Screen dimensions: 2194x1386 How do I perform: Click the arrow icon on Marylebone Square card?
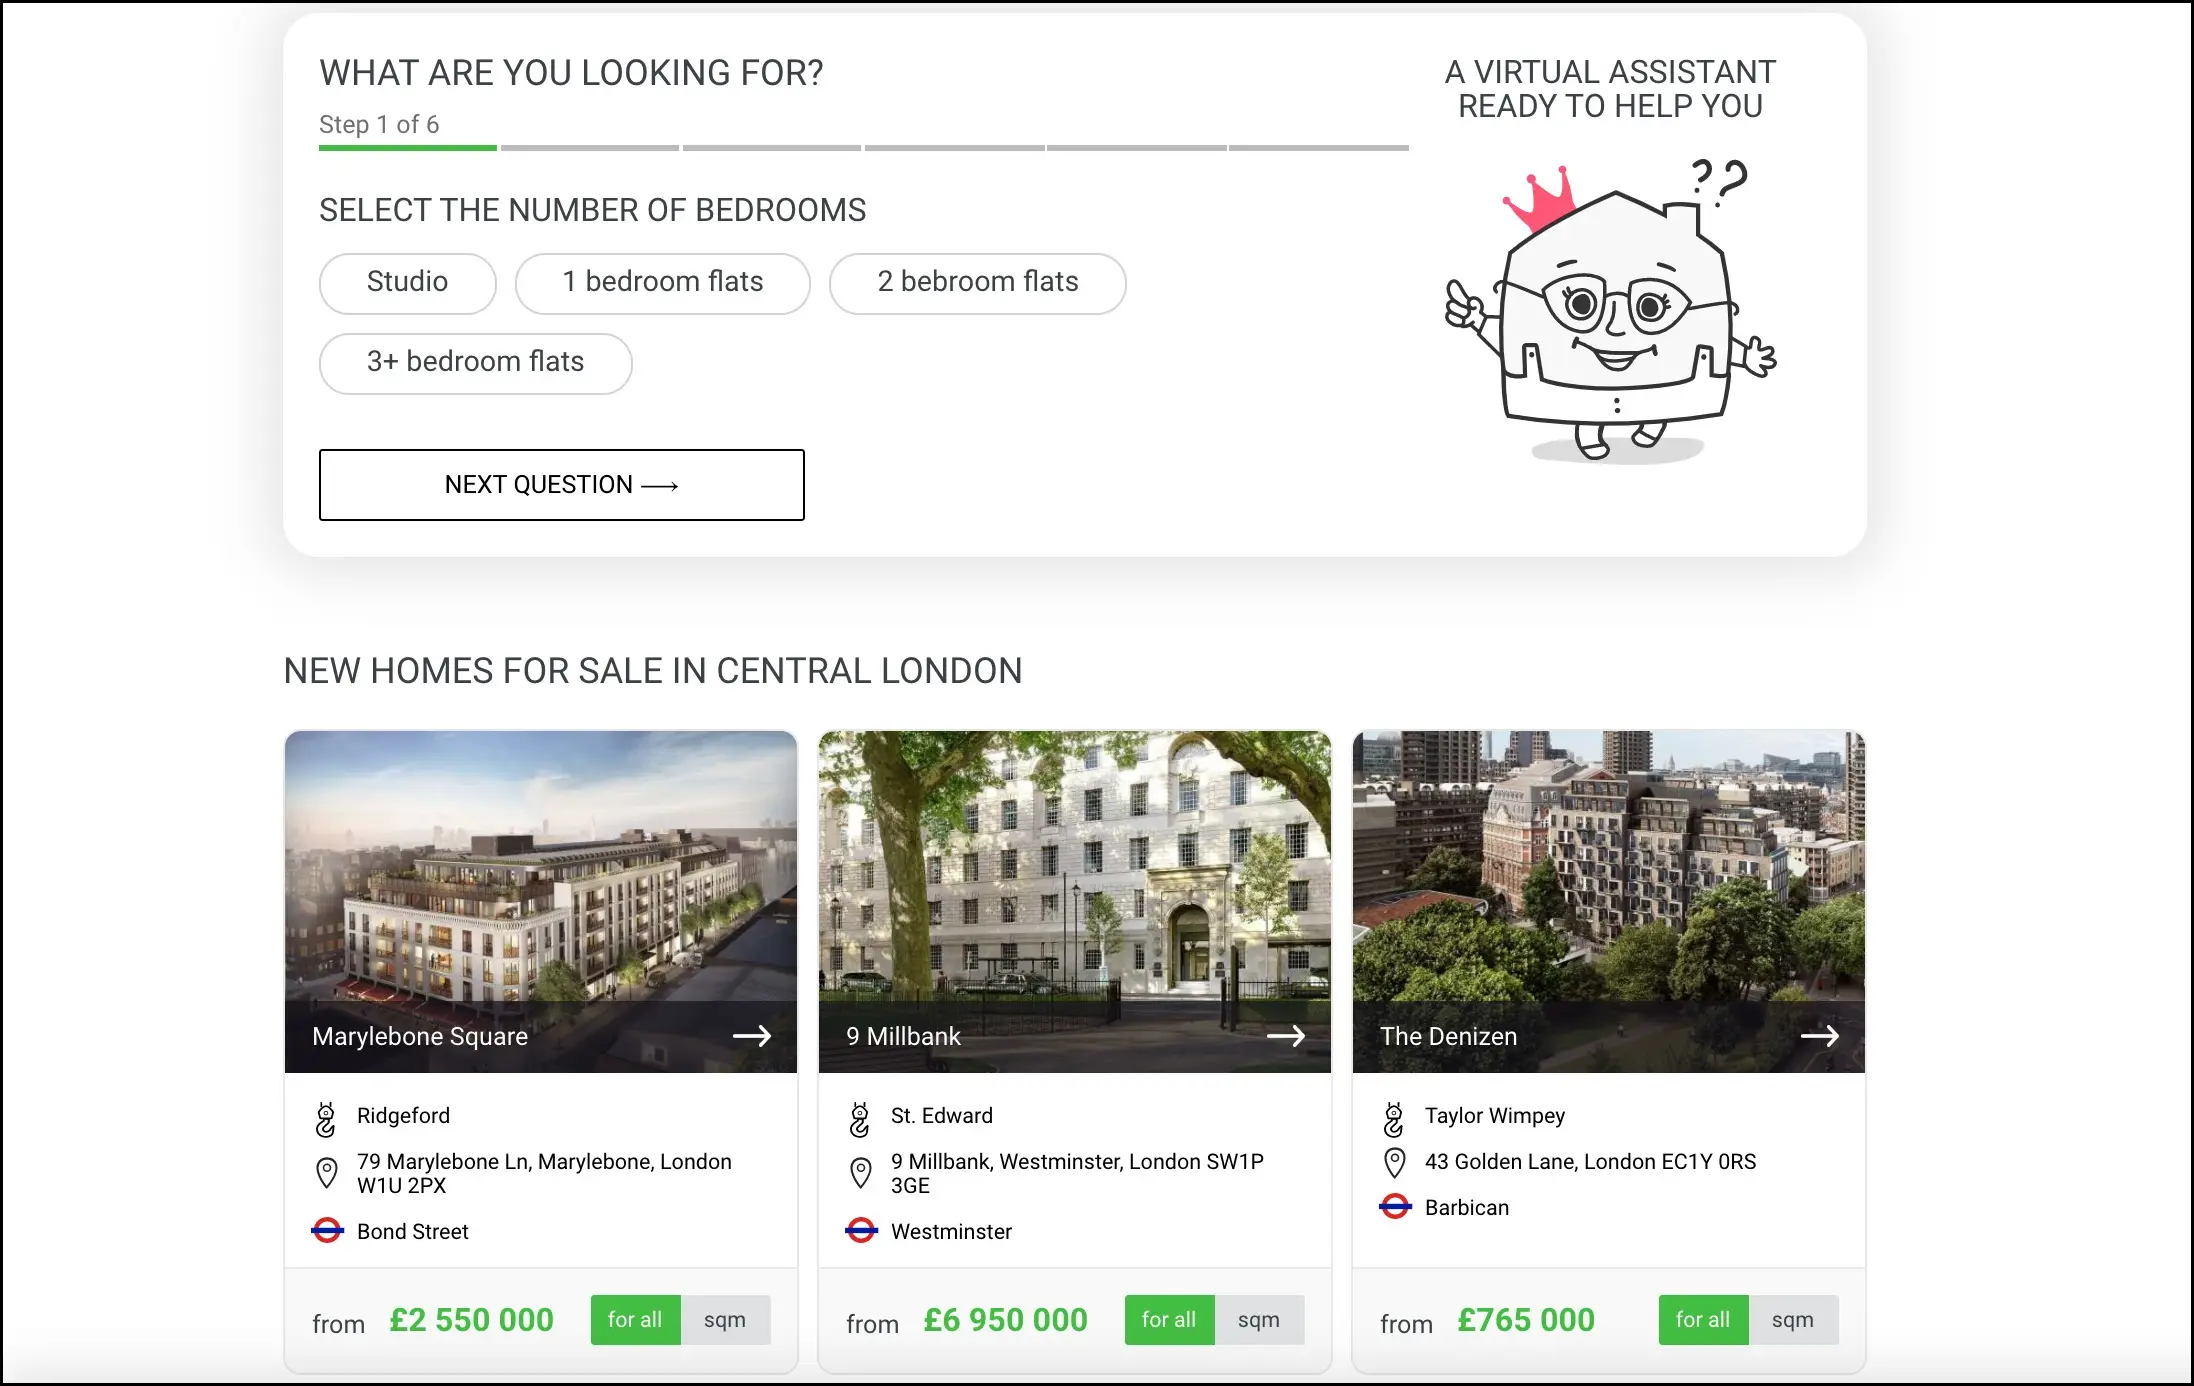tap(752, 1036)
